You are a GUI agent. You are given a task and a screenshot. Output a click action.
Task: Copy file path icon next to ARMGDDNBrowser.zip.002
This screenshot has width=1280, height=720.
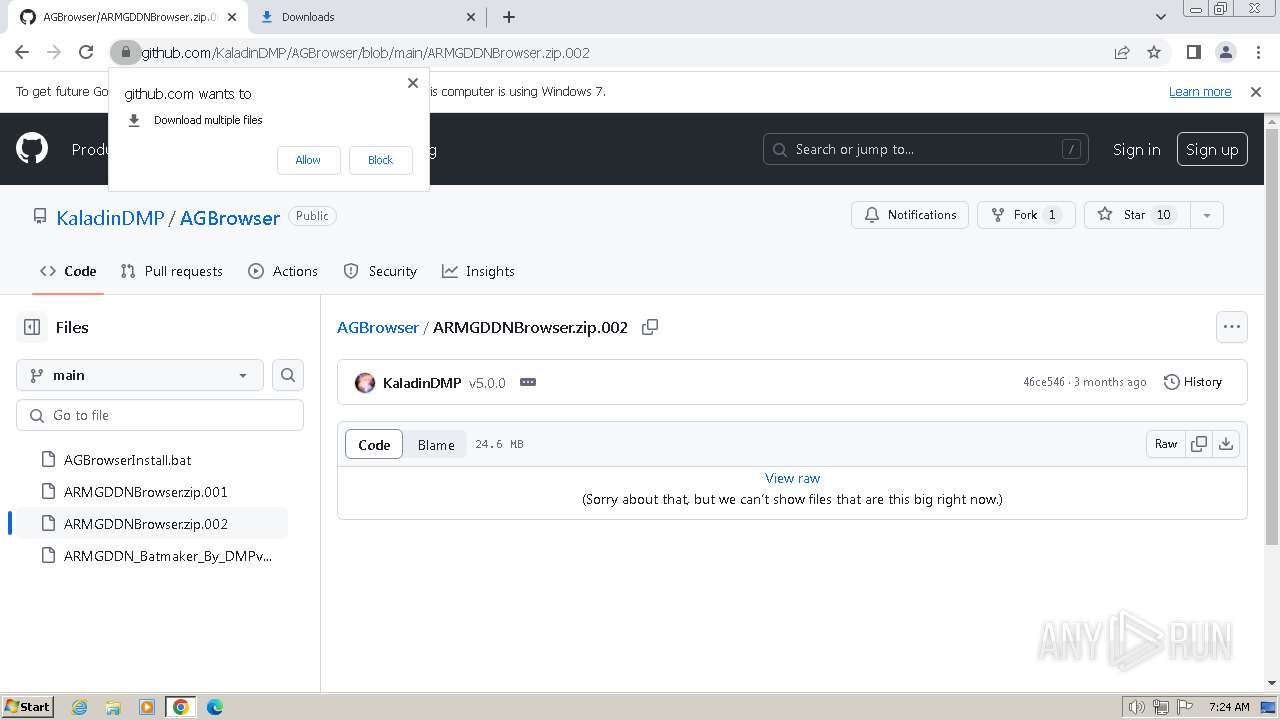[x=650, y=327]
